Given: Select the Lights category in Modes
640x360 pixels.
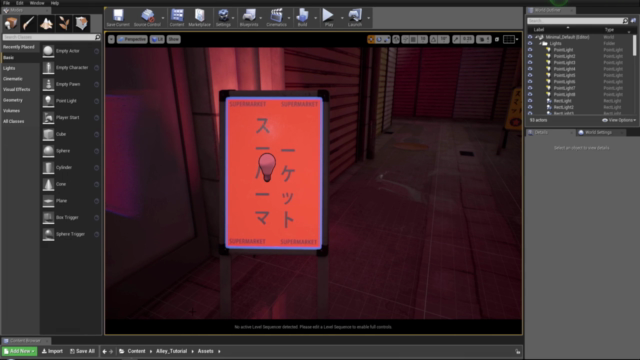Looking at the screenshot, I should pos(9,68).
